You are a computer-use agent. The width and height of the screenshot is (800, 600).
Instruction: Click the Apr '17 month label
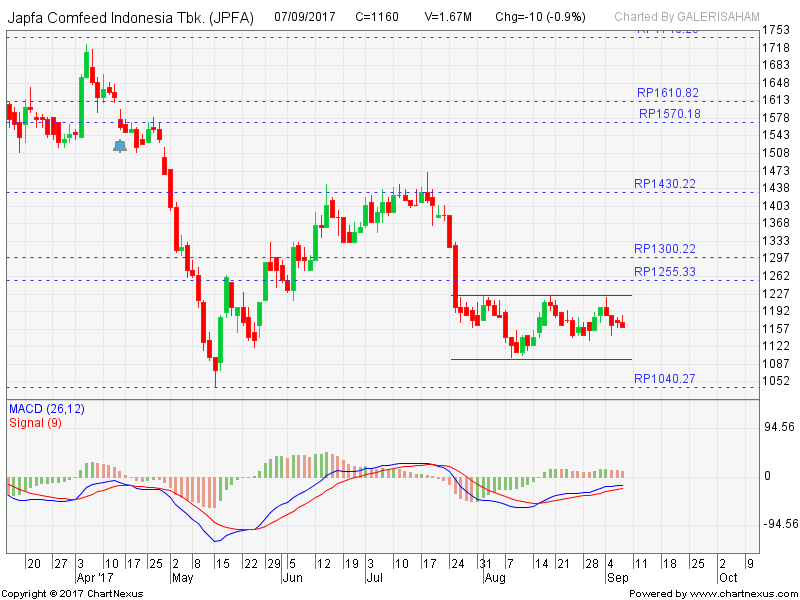(96, 578)
